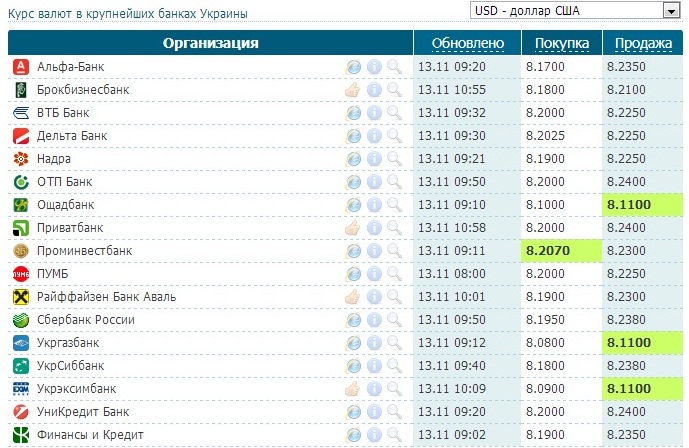Open the УкрСиббанк name

coord(71,365)
